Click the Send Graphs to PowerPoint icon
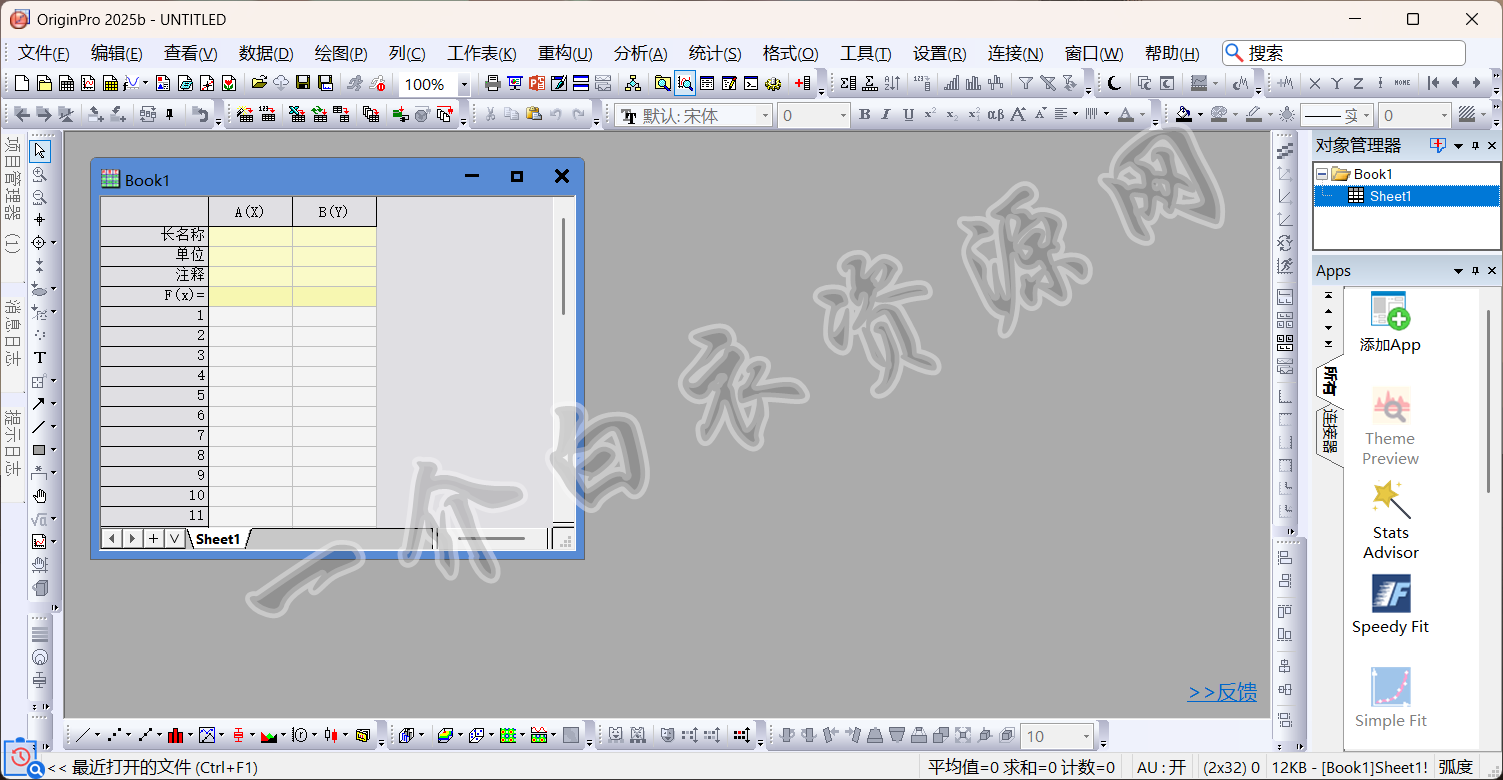Viewport: 1503px width, 780px height. (x=537, y=83)
